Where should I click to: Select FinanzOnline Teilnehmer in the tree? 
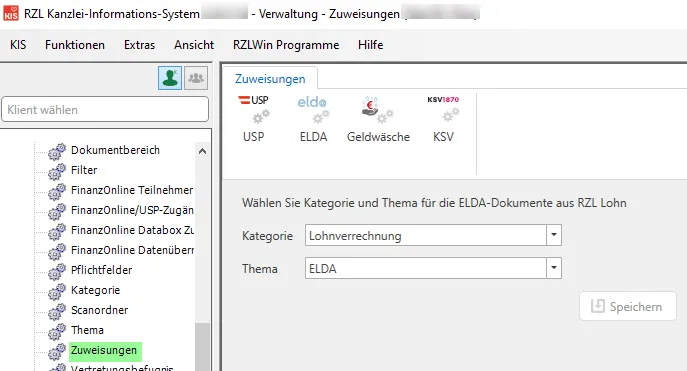[x=132, y=190]
